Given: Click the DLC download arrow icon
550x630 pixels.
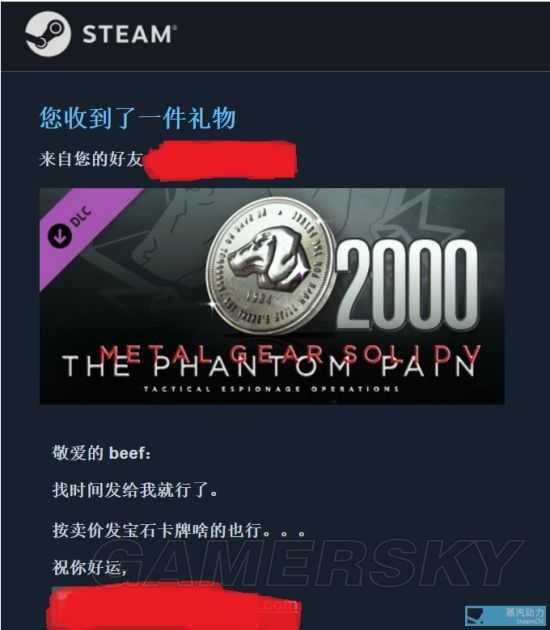Looking at the screenshot, I should pyautogui.click(x=60, y=236).
